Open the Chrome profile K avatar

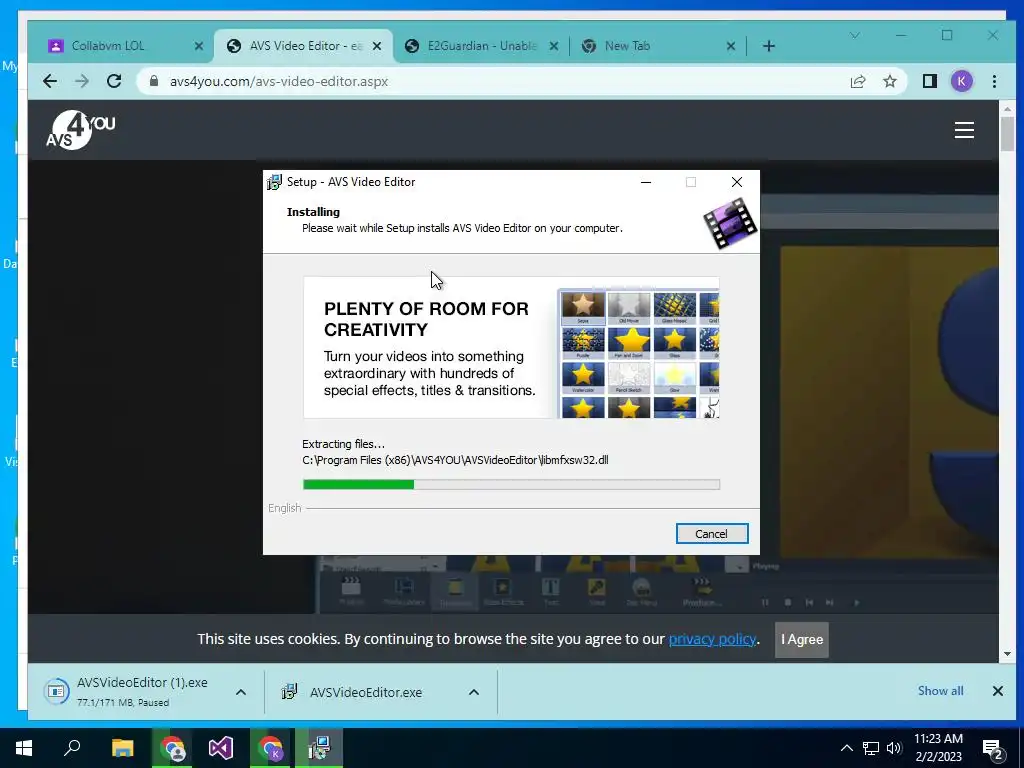pyautogui.click(x=961, y=81)
